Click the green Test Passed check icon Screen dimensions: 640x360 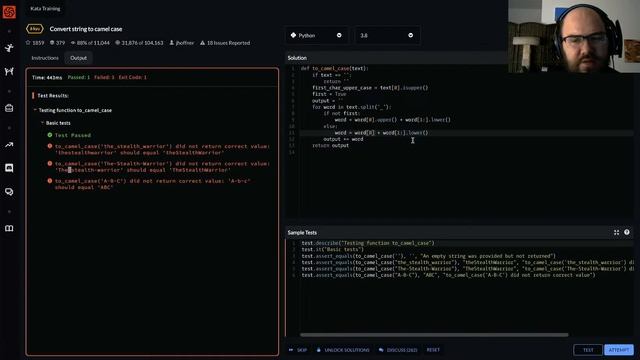(50, 135)
